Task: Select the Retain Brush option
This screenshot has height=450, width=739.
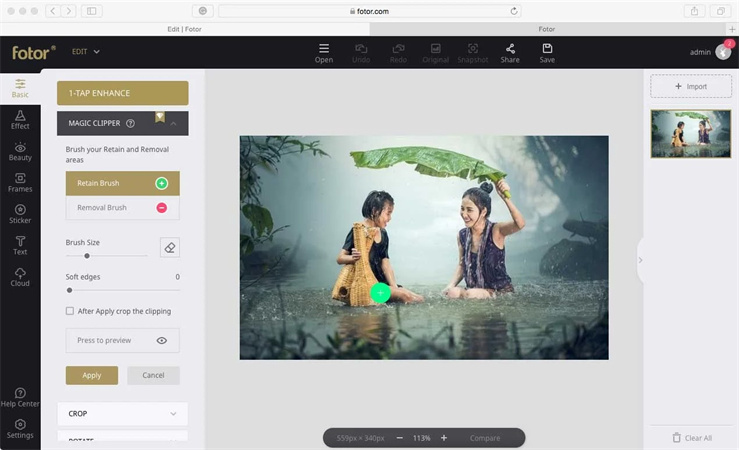Action: click(x=122, y=183)
